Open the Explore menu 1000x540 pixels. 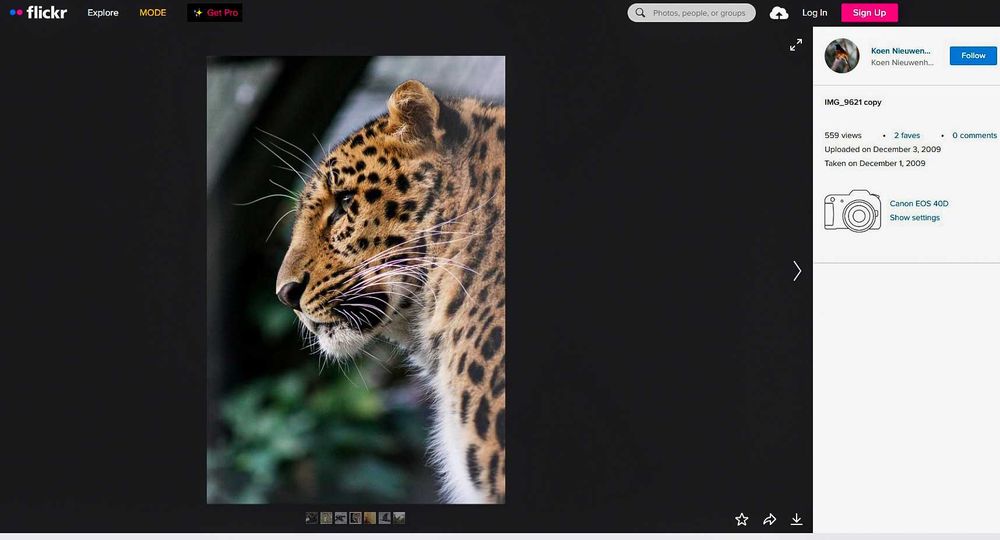(103, 13)
